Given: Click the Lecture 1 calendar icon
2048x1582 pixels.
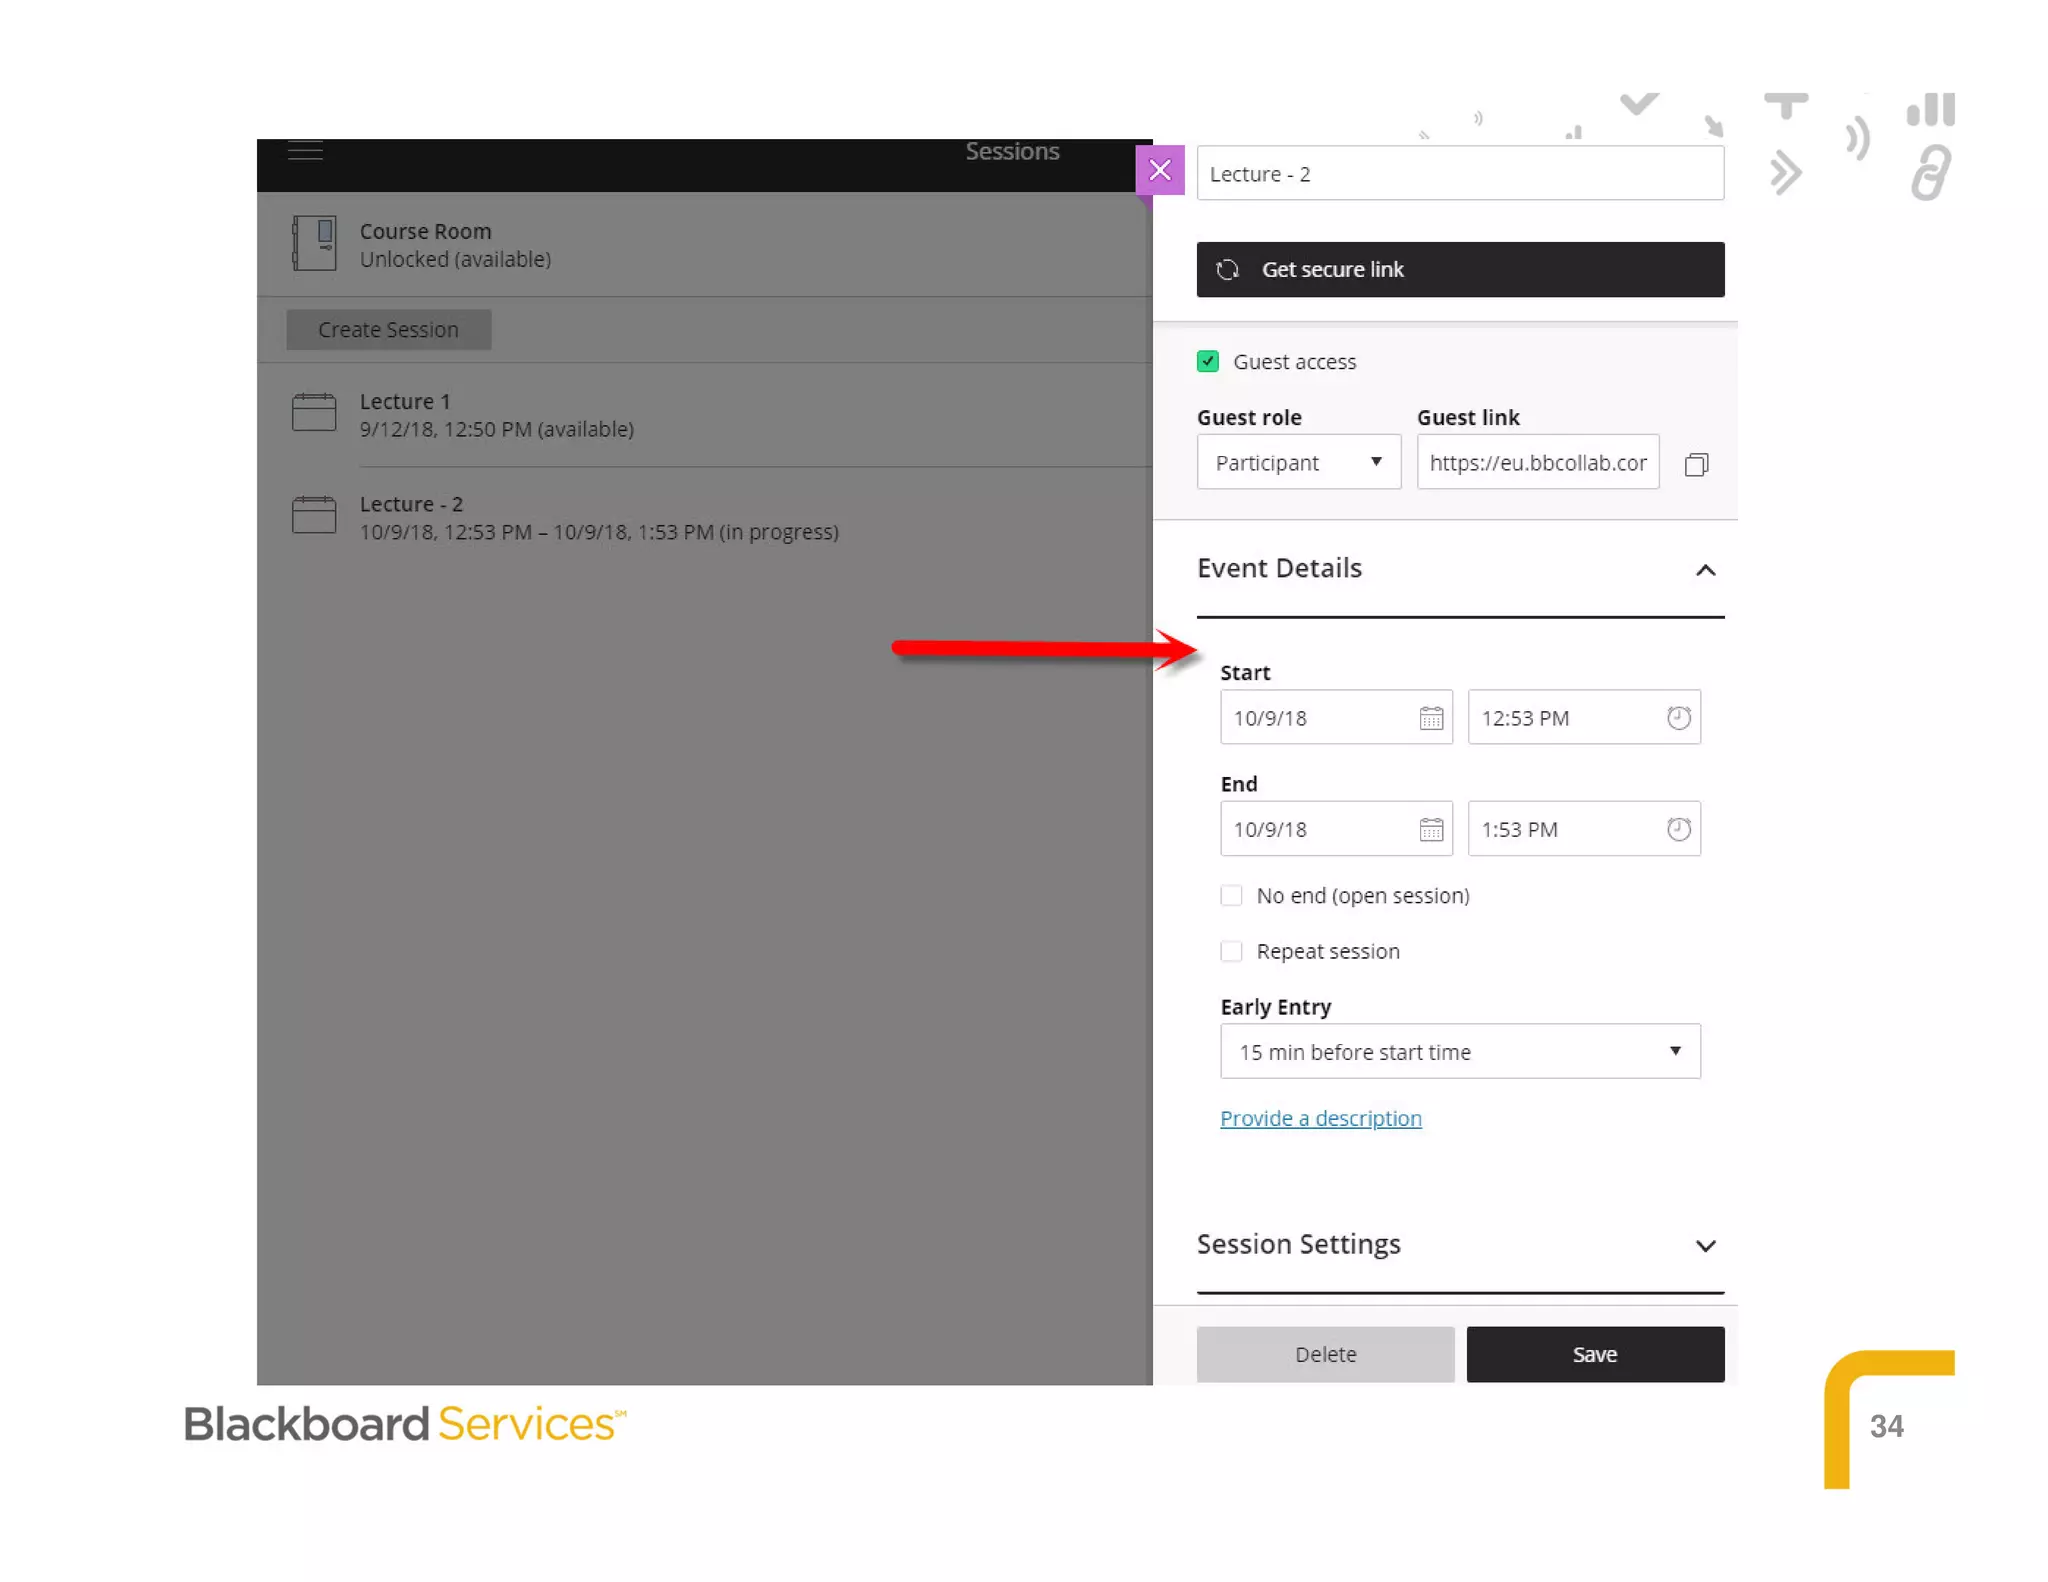Looking at the screenshot, I should click(314, 412).
